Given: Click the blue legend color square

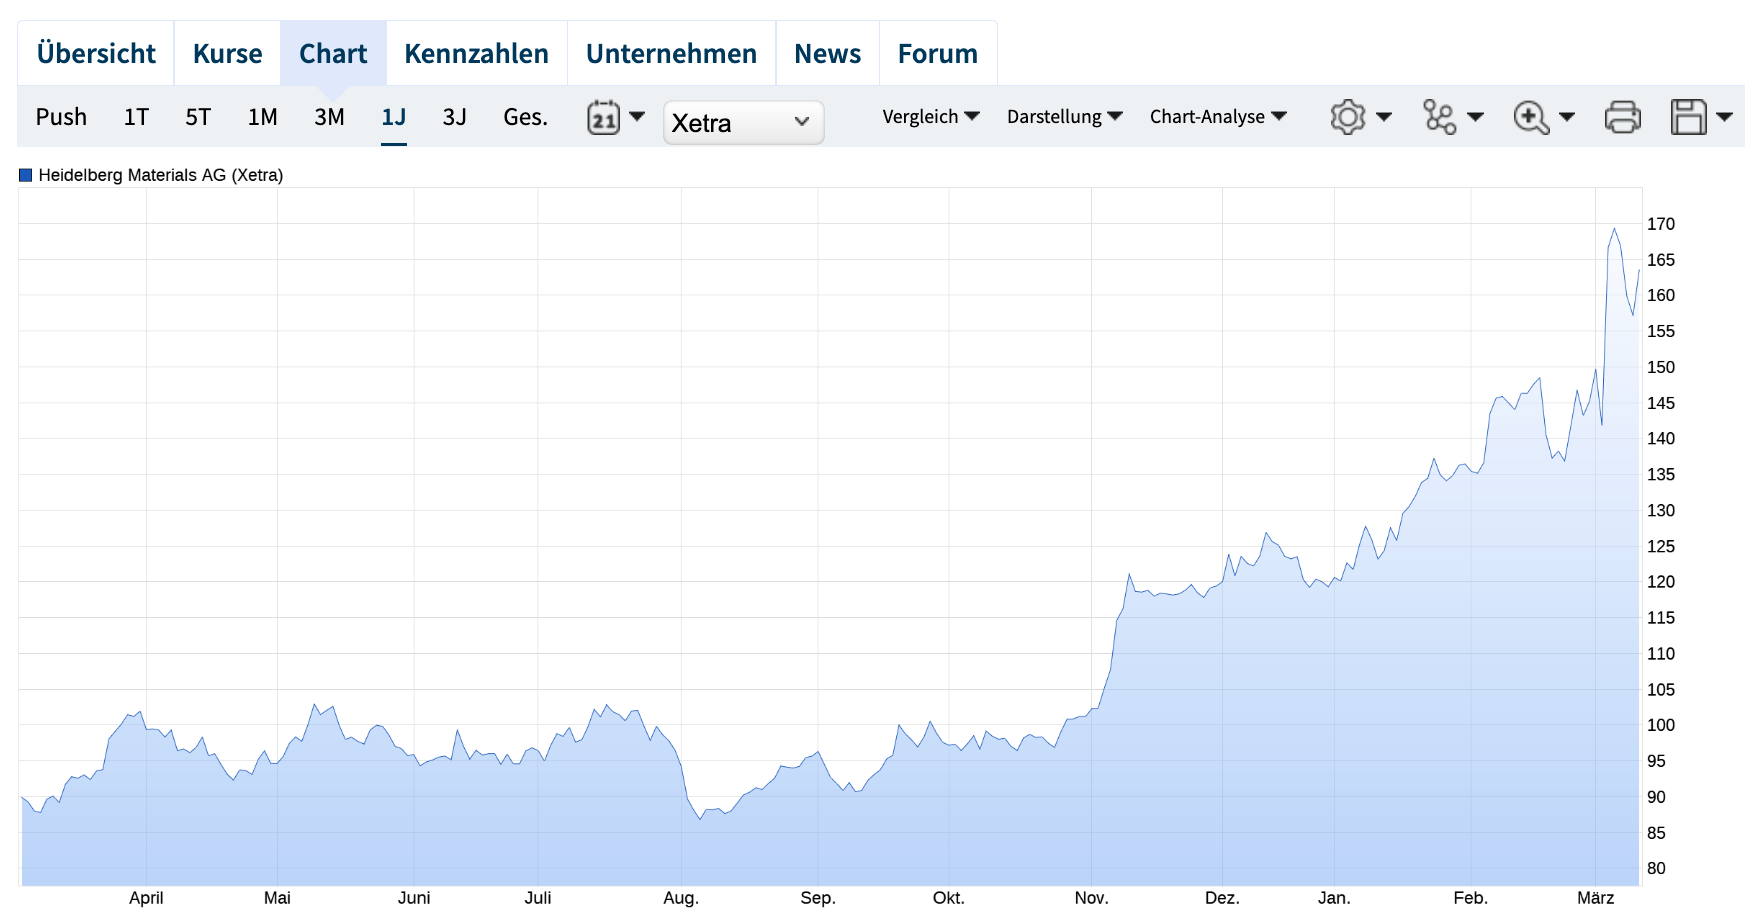Looking at the screenshot, I should coord(26,175).
